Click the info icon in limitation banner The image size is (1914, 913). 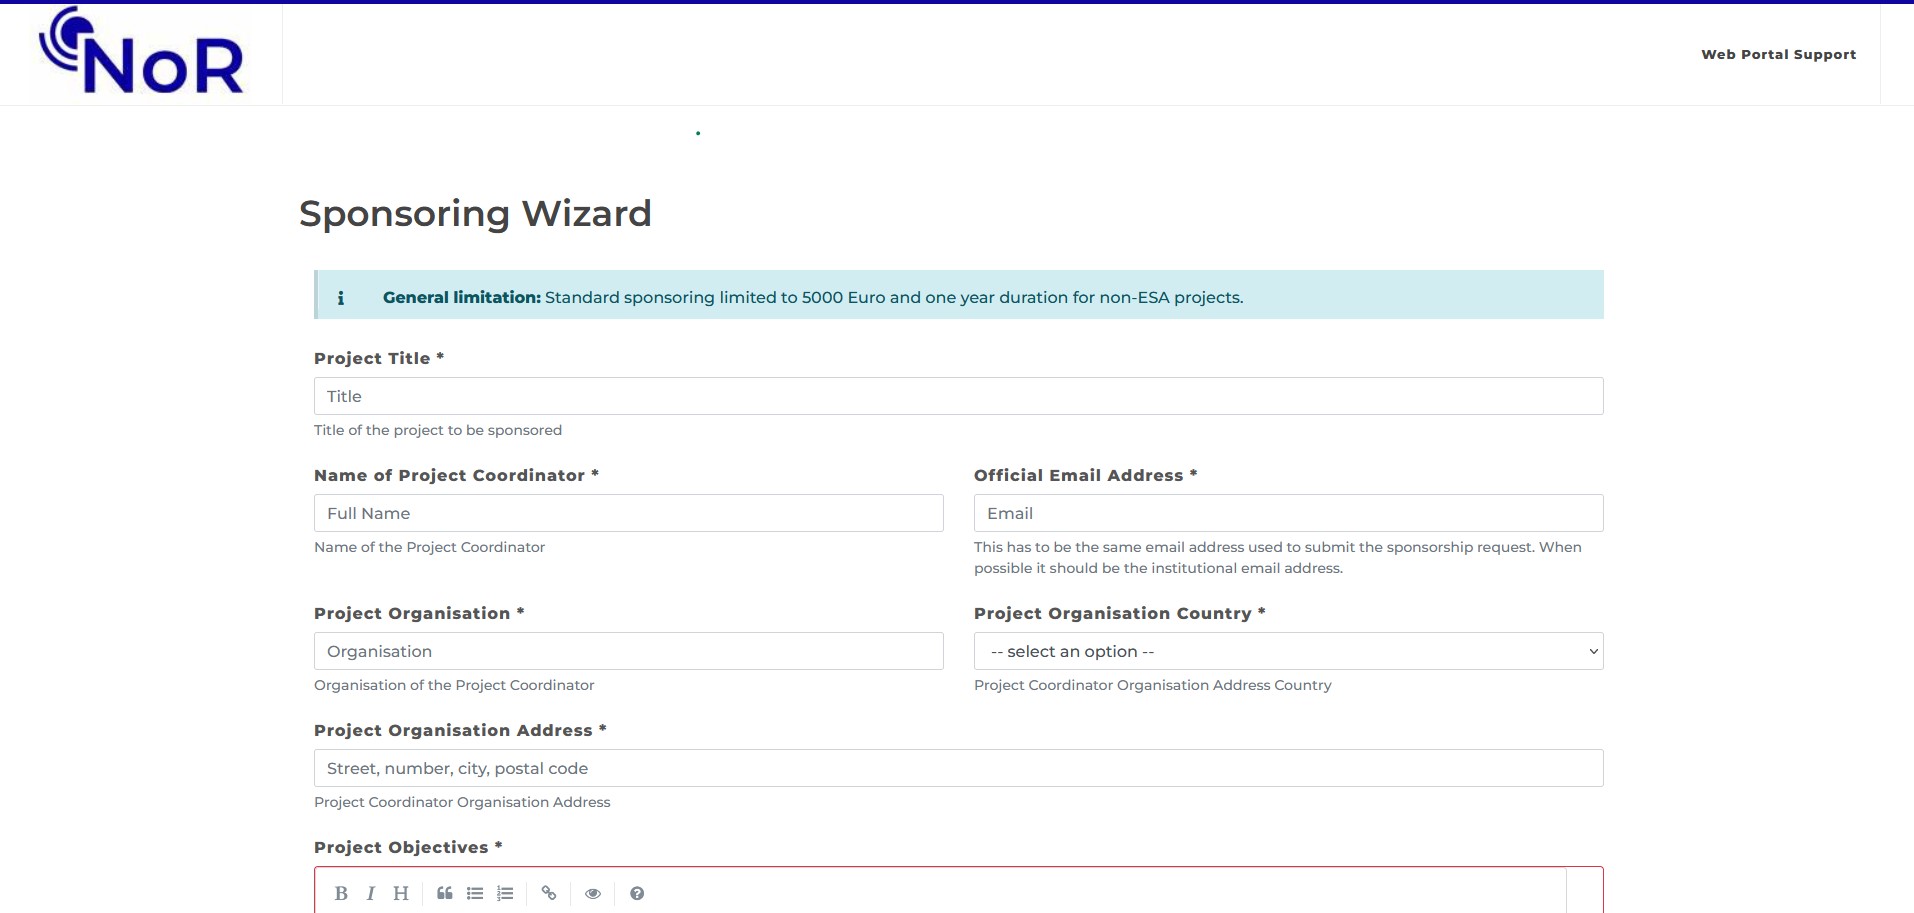point(341,297)
